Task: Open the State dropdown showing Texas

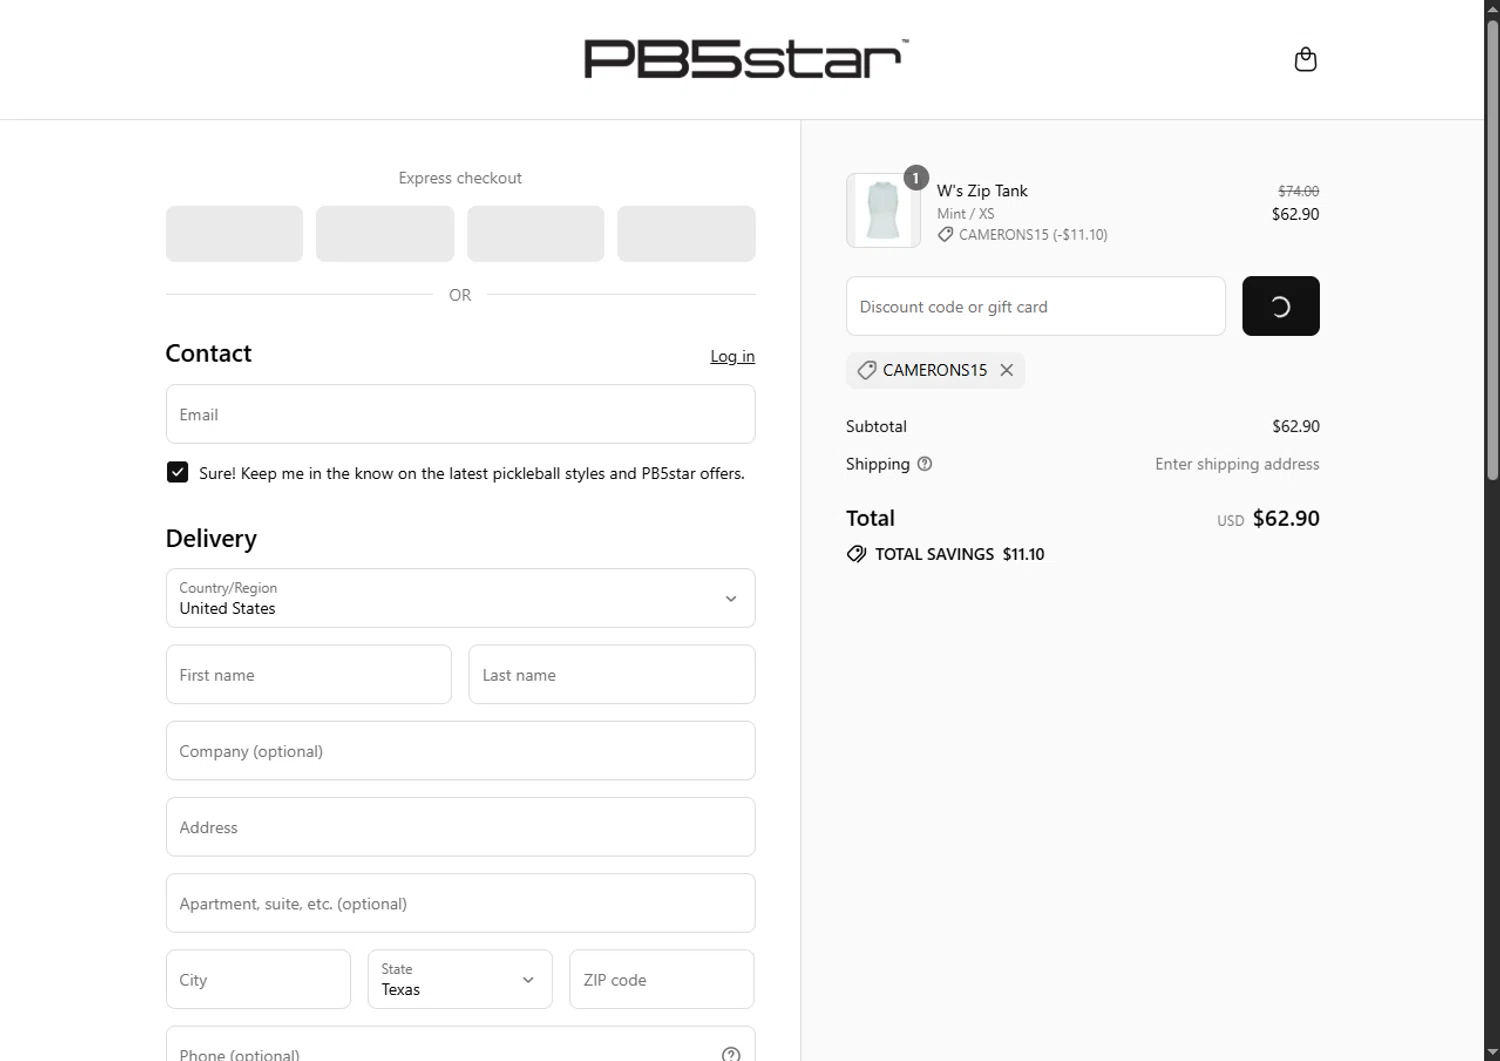Action: pyautogui.click(x=460, y=979)
